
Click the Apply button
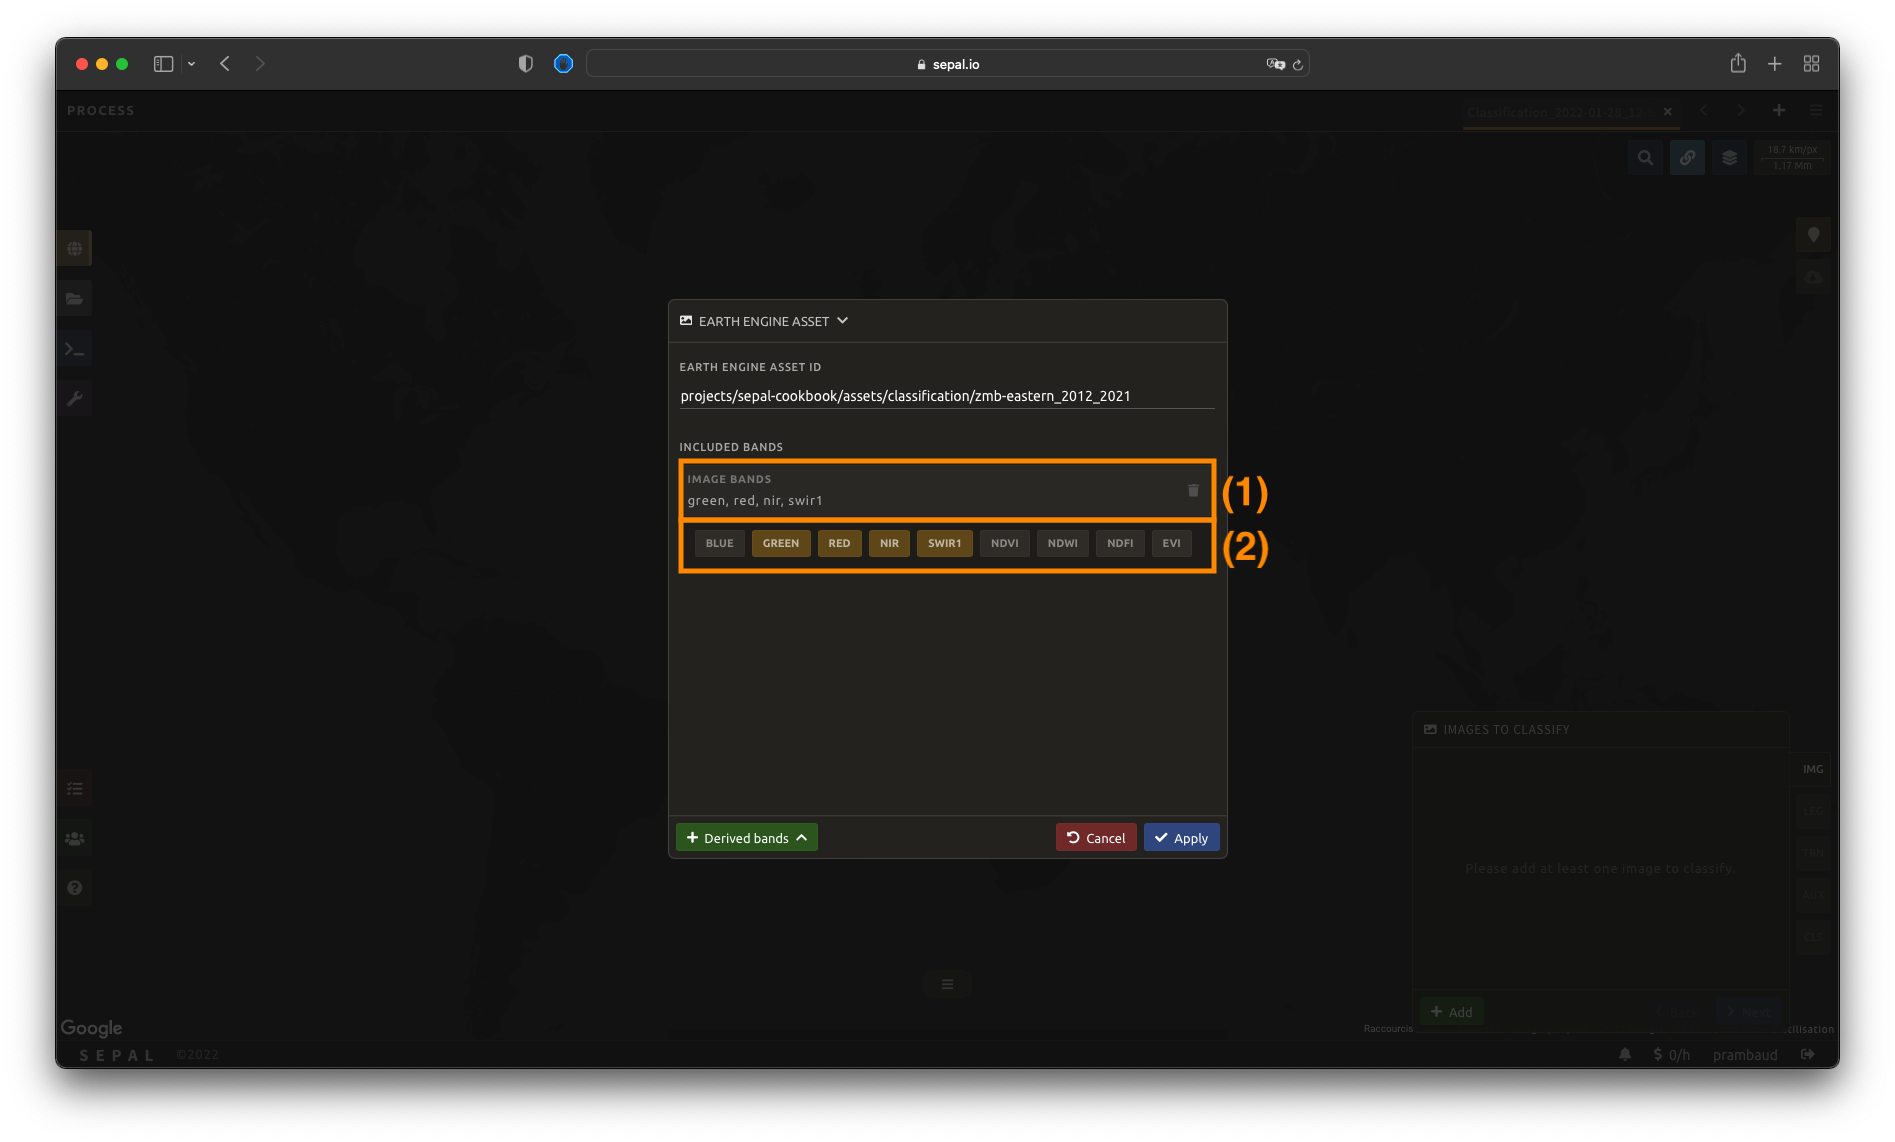coord(1181,838)
